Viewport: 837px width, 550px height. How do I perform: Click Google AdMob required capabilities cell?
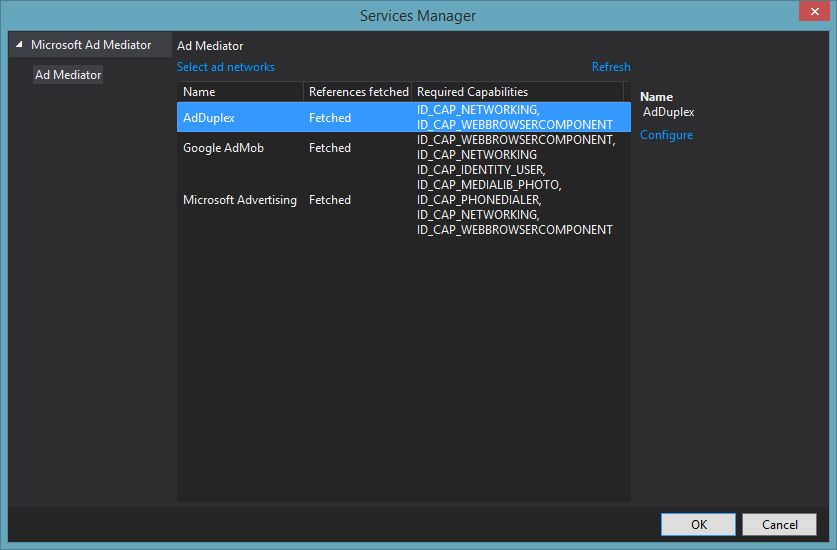516,147
